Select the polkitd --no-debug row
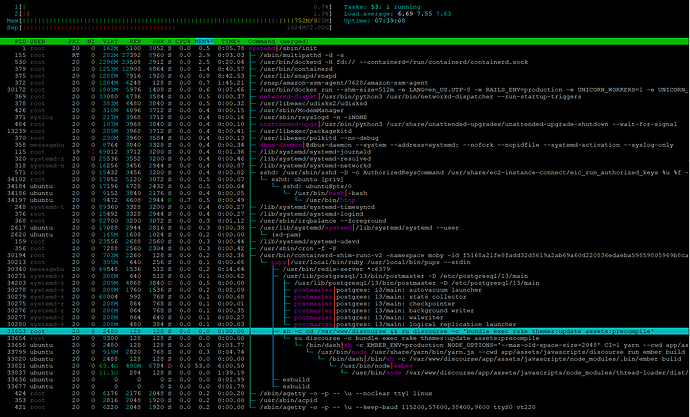This screenshot has width=690, height=417. click(x=345, y=138)
